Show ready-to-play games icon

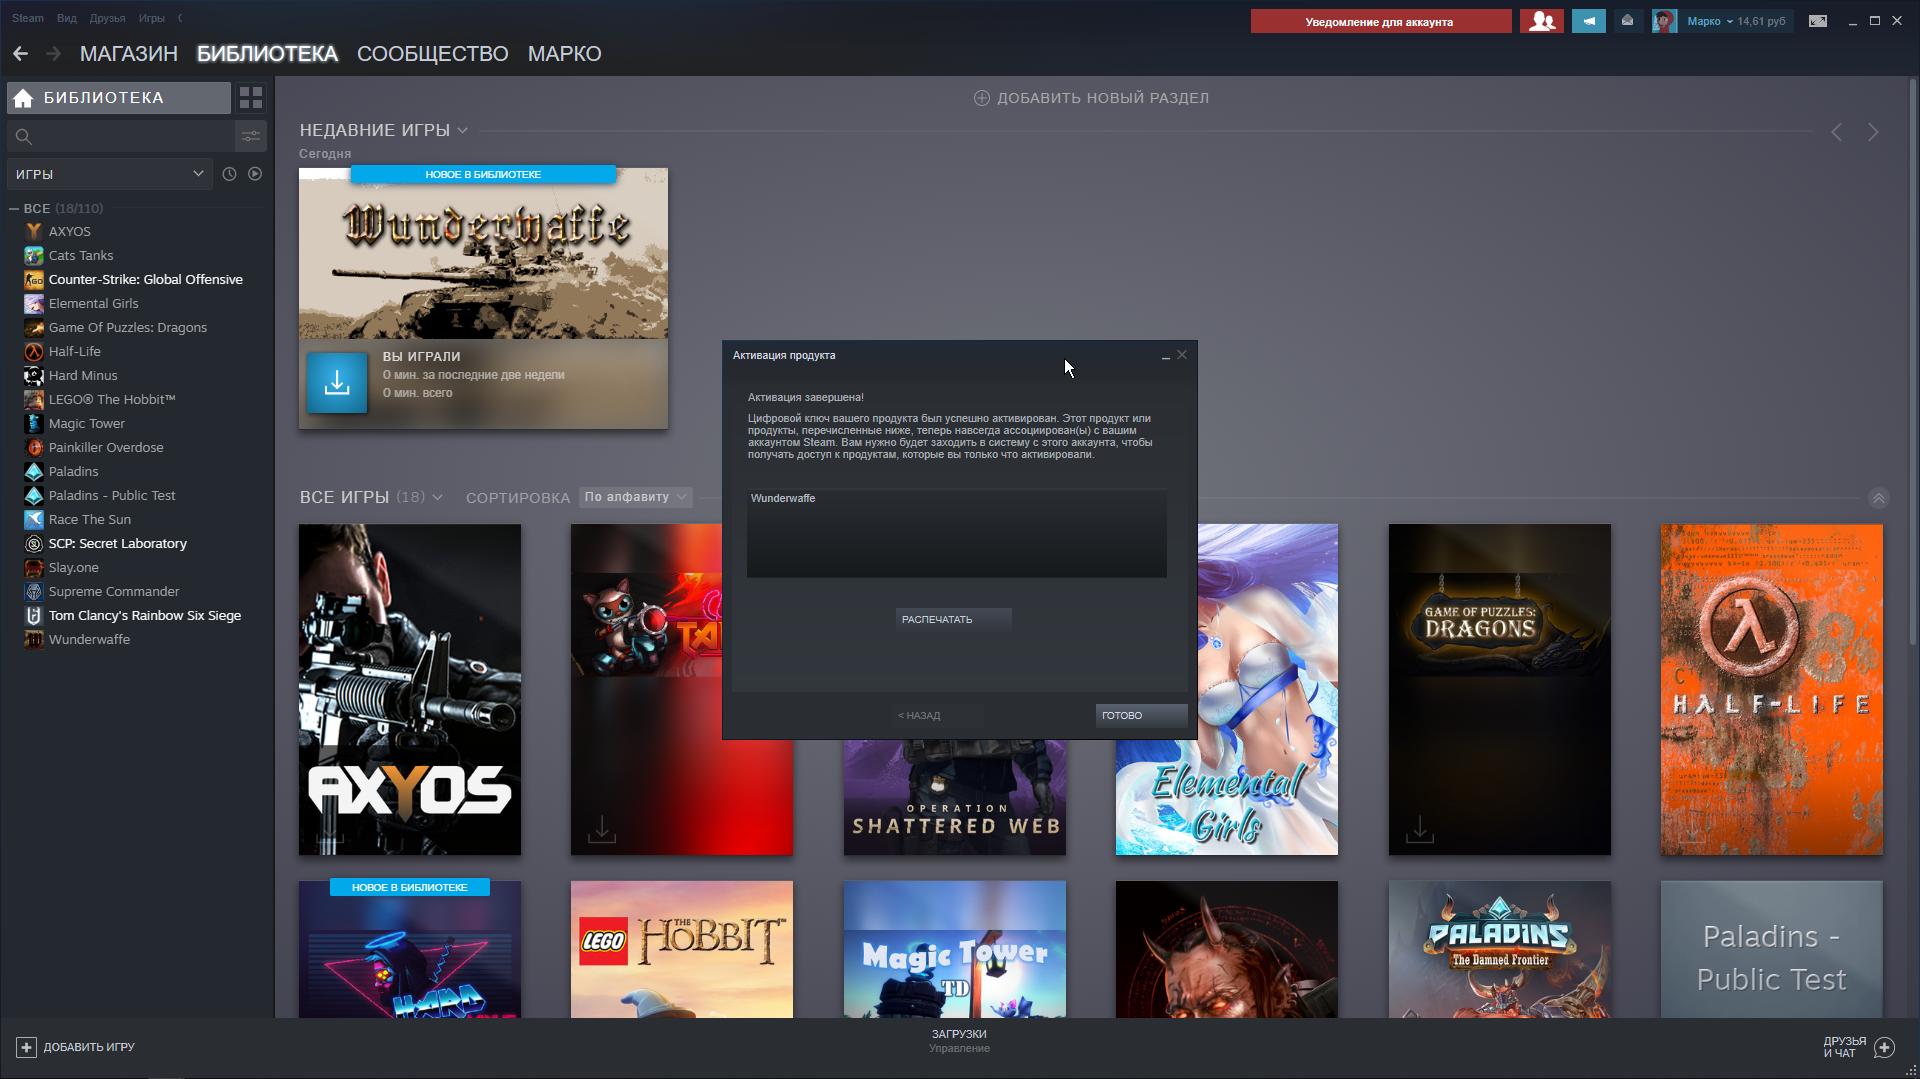(255, 174)
